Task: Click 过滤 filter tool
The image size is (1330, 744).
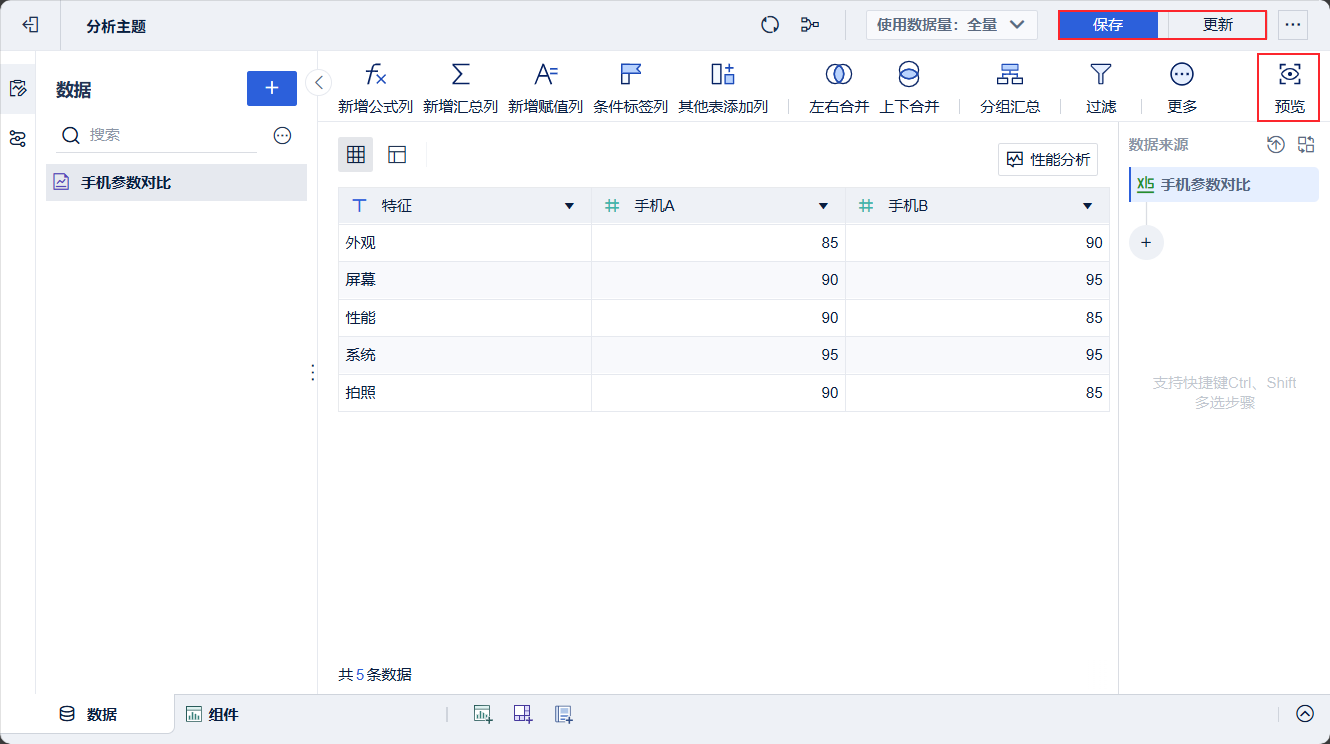Action: [x=1101, y=88]
